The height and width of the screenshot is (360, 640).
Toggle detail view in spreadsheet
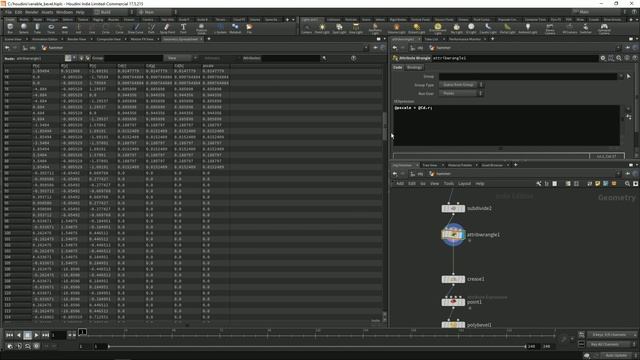pos(87,58)
